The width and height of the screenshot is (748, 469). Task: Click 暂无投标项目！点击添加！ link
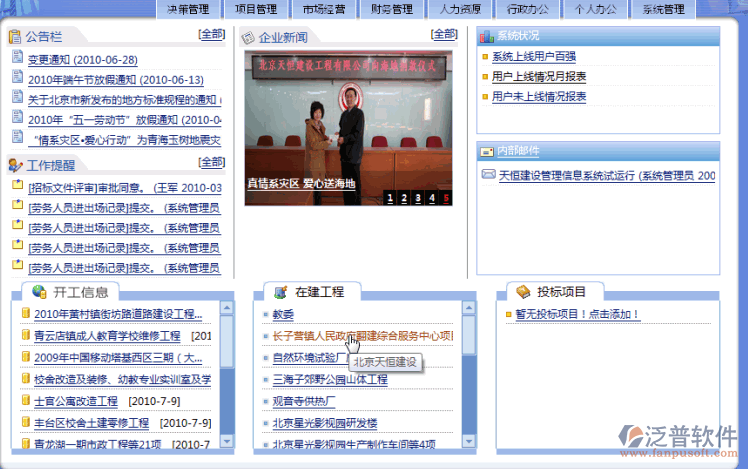pos(577,314)
